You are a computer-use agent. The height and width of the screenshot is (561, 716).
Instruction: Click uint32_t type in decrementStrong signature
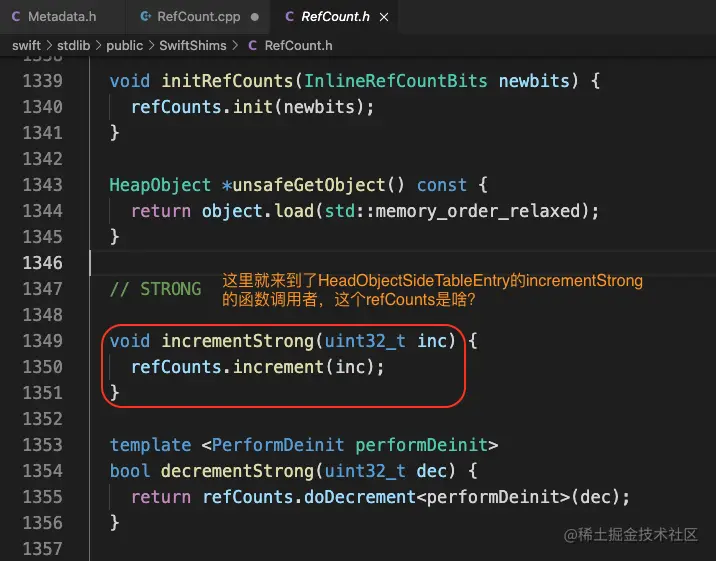[365, 471]
